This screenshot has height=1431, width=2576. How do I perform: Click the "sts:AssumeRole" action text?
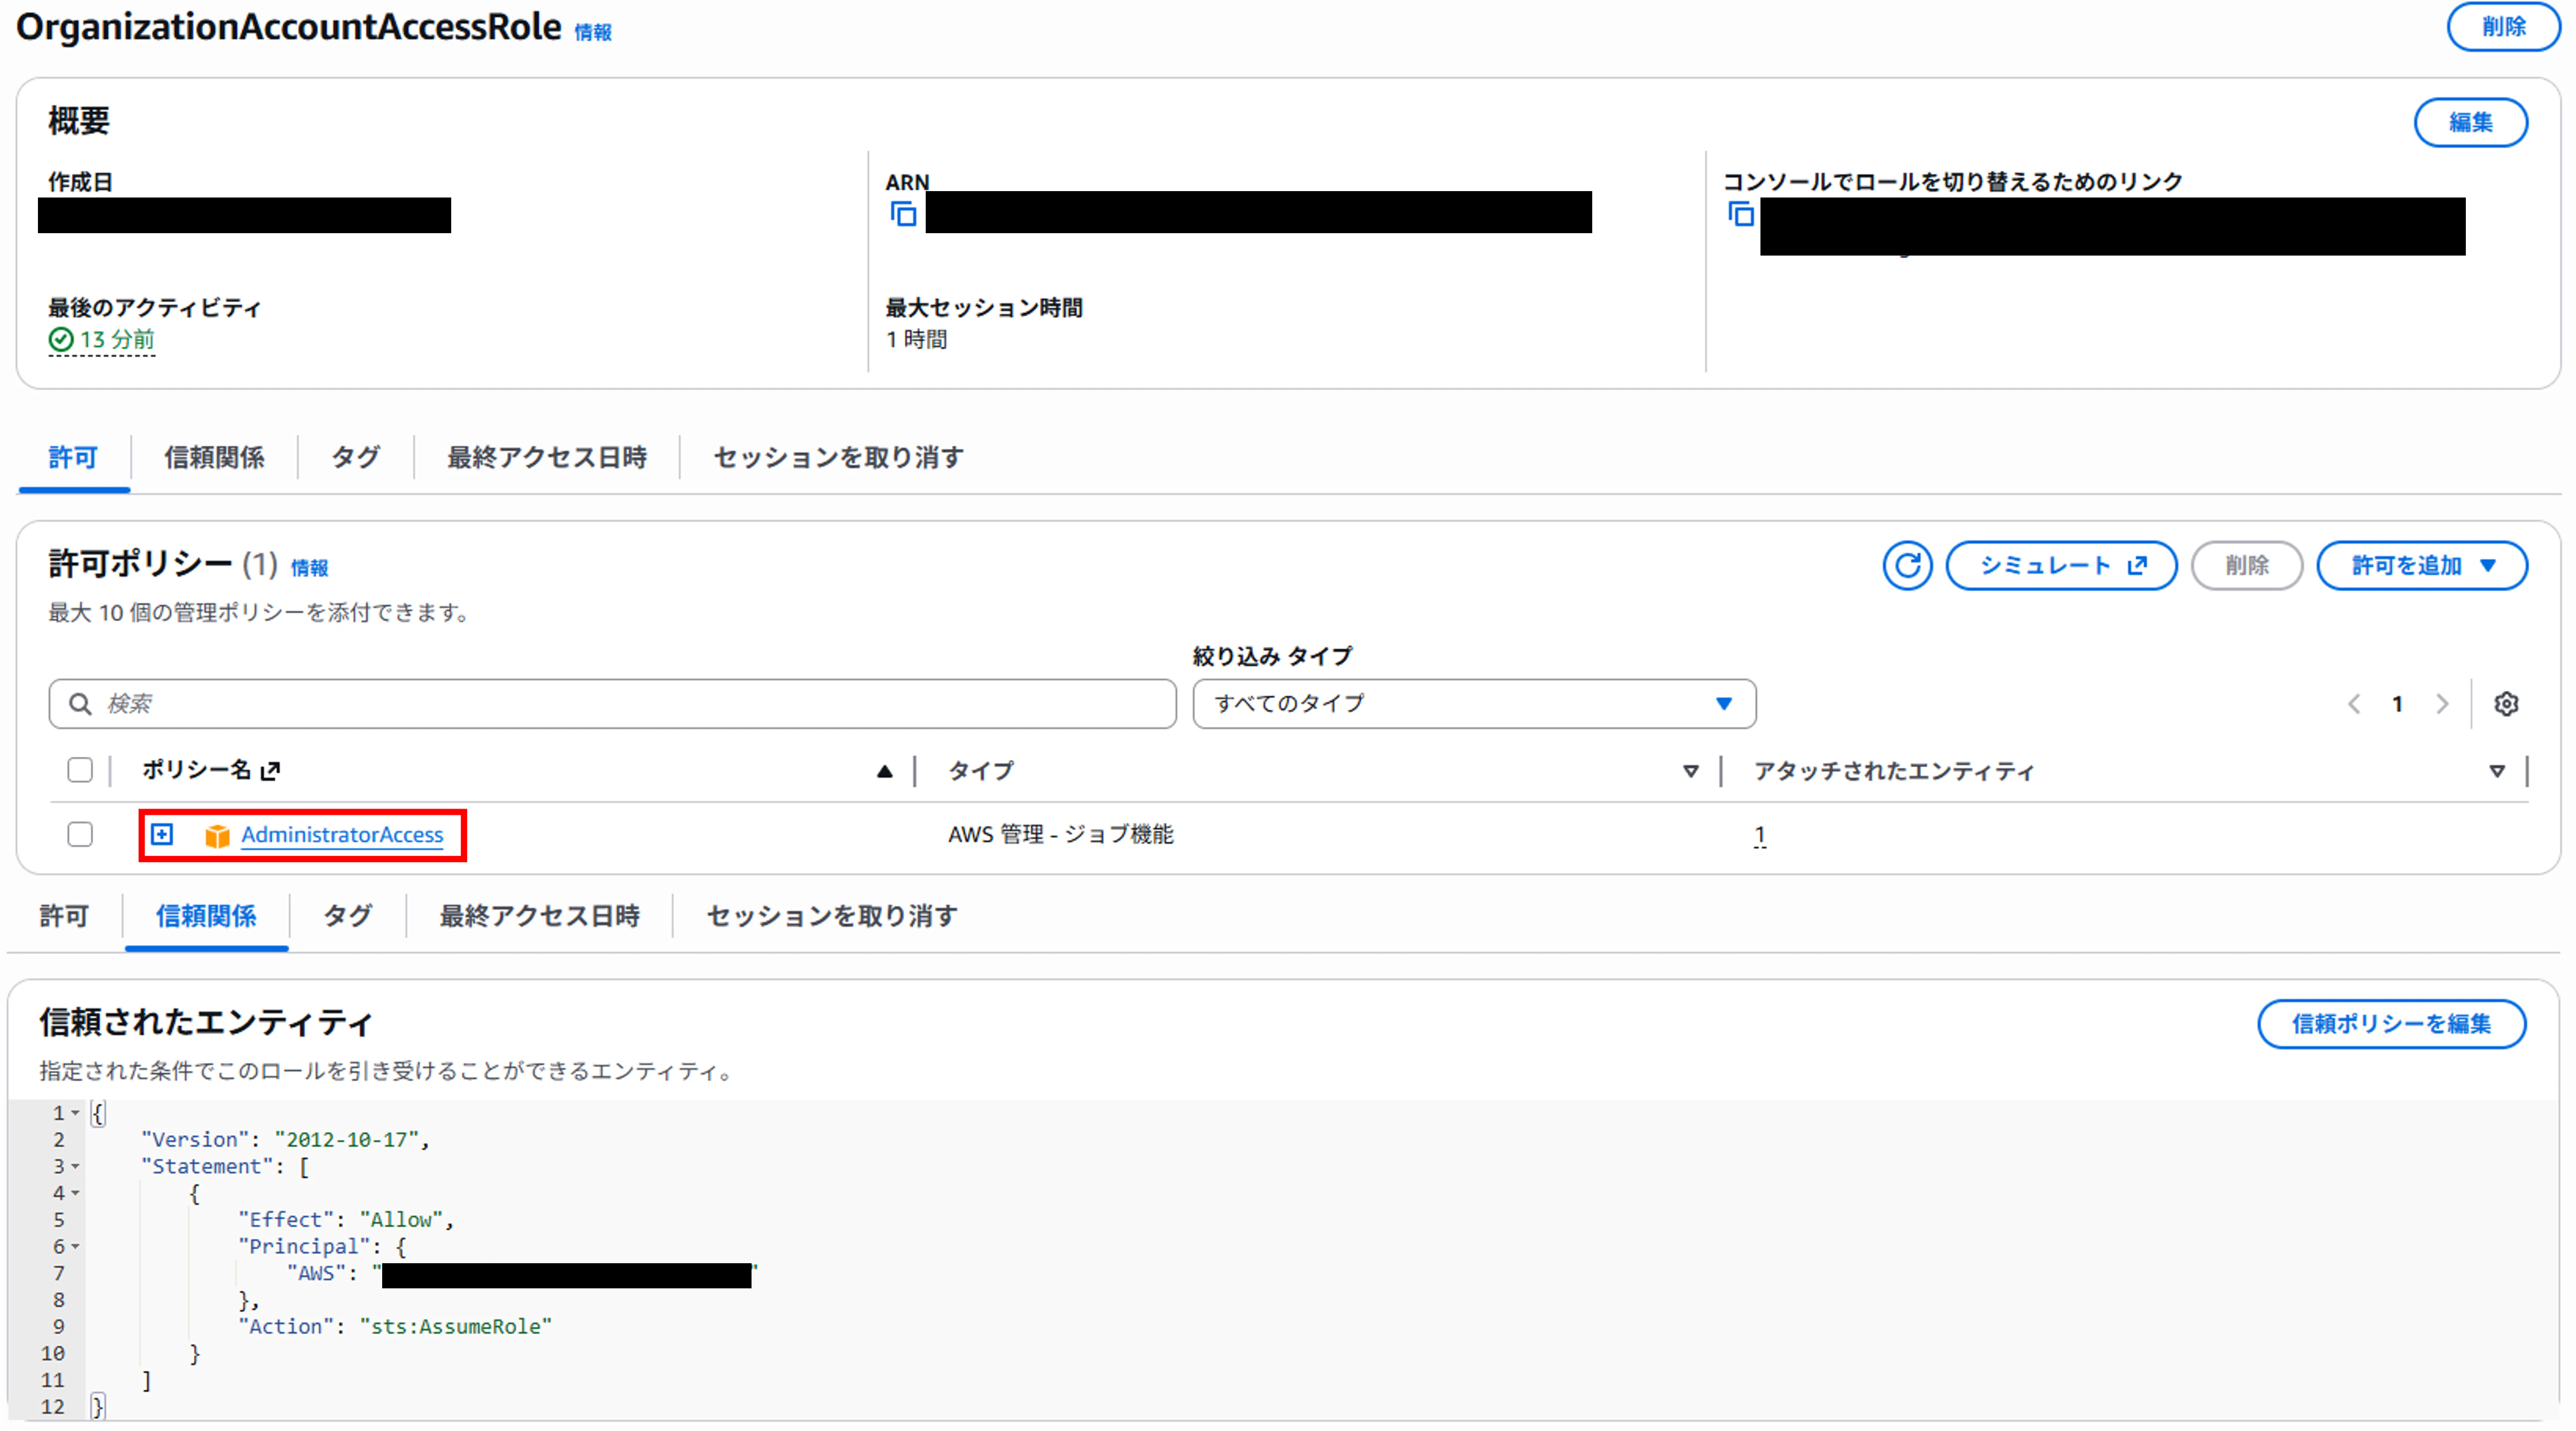coord(455,1327)
